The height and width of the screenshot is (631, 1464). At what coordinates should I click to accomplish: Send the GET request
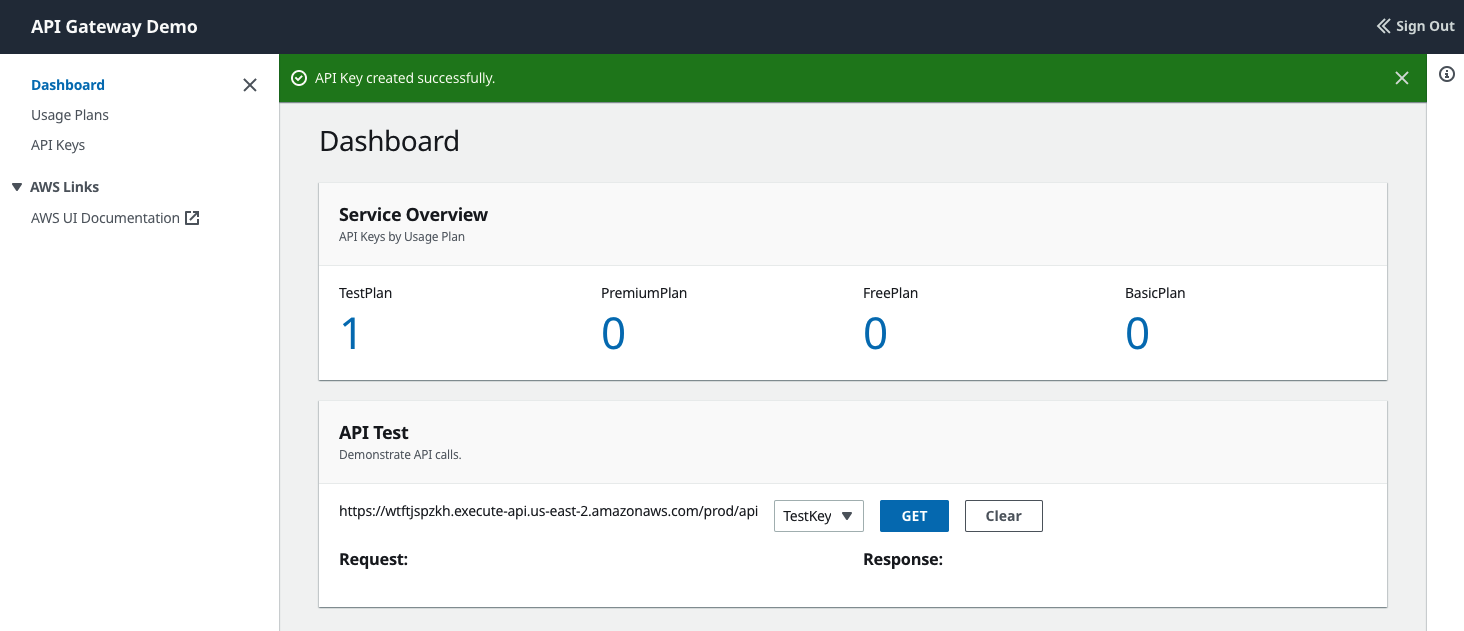(x=914, y=516)
